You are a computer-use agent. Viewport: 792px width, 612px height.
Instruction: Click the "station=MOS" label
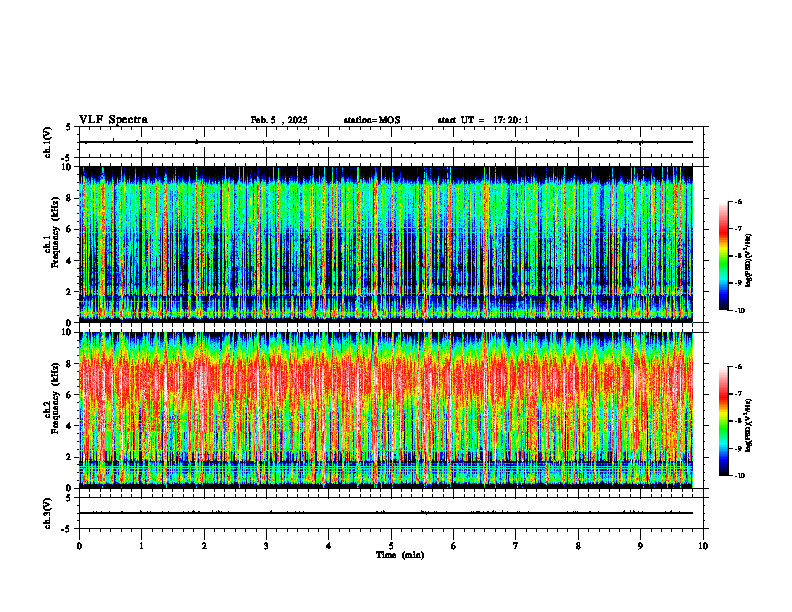click(x=372, y=120)
